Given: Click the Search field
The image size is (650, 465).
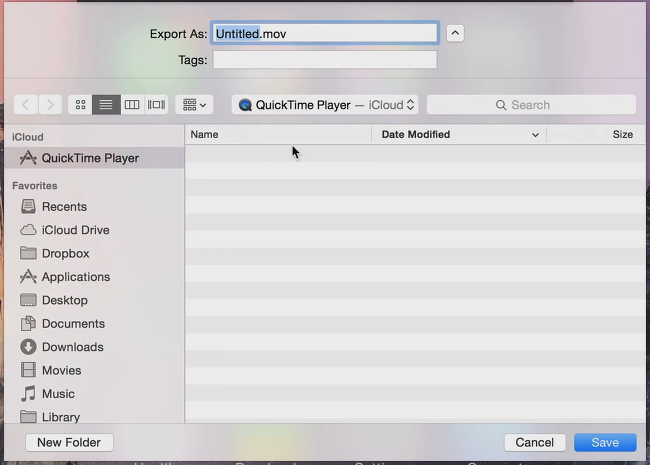Looking at the screenshot, I should 531,105.
